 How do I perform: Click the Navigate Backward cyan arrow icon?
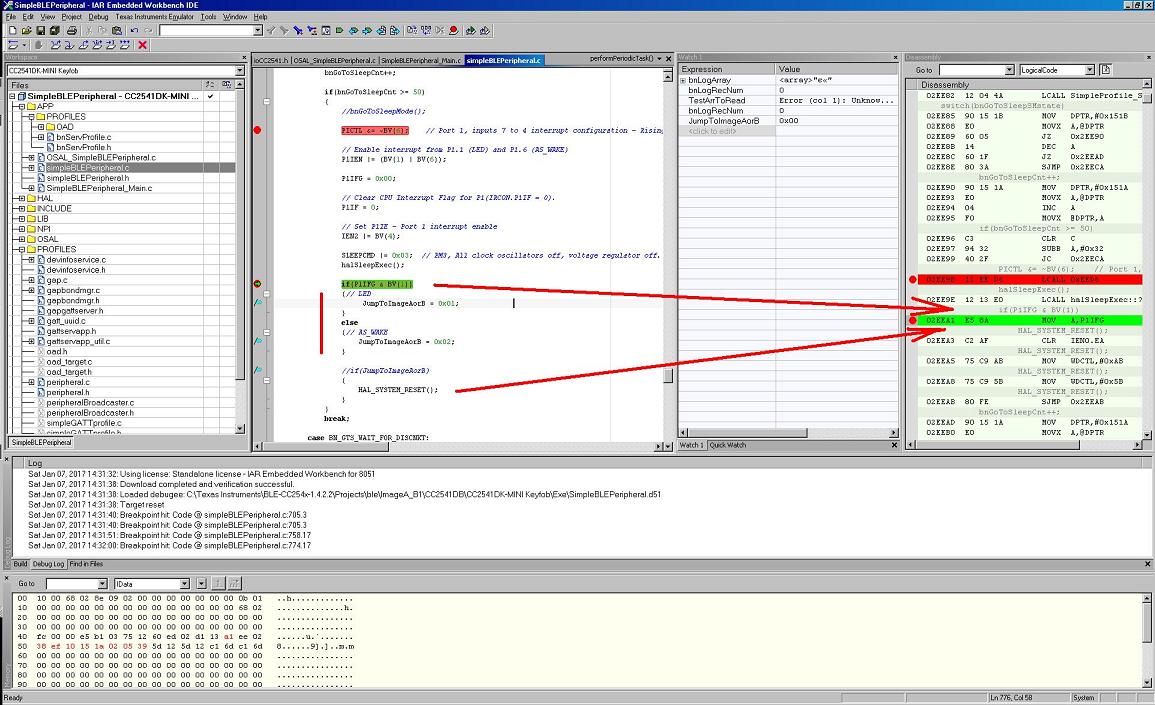[x=354, y=30]
